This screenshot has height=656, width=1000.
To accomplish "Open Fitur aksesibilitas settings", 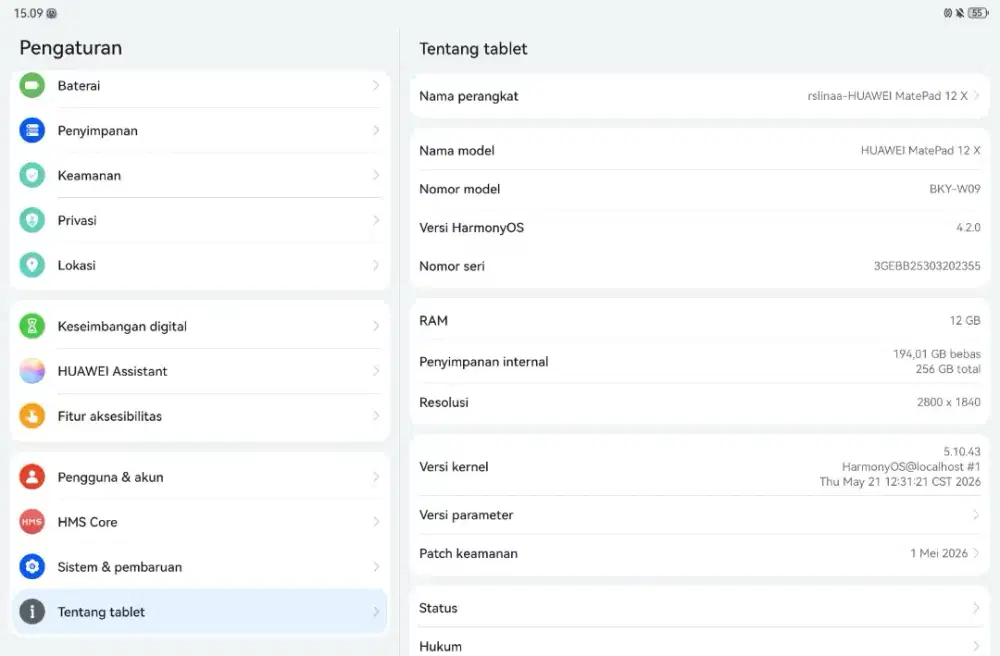I will point(199,416).
